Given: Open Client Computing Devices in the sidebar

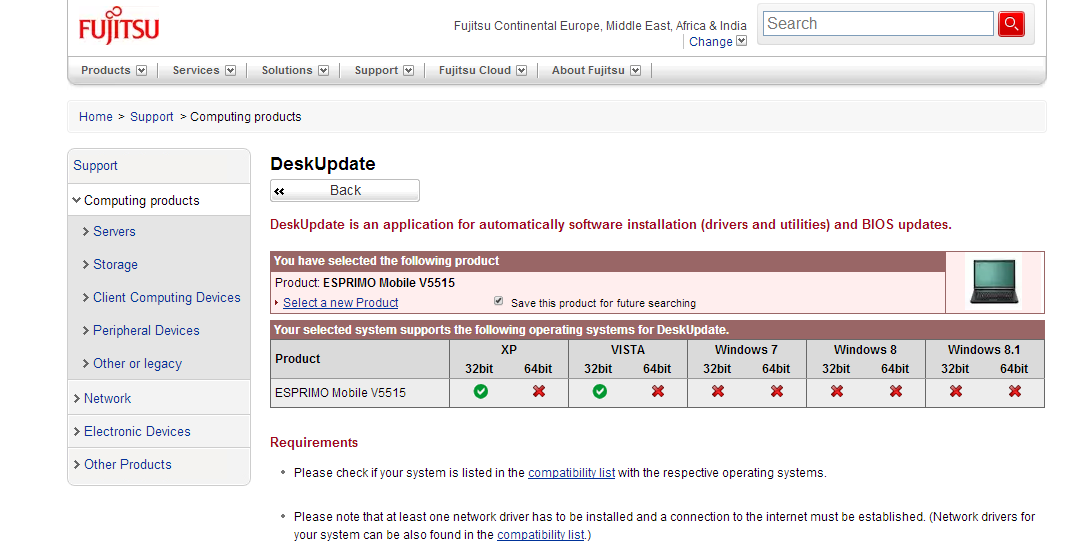Looking at the screenshot, I should (x=167, y=298).
